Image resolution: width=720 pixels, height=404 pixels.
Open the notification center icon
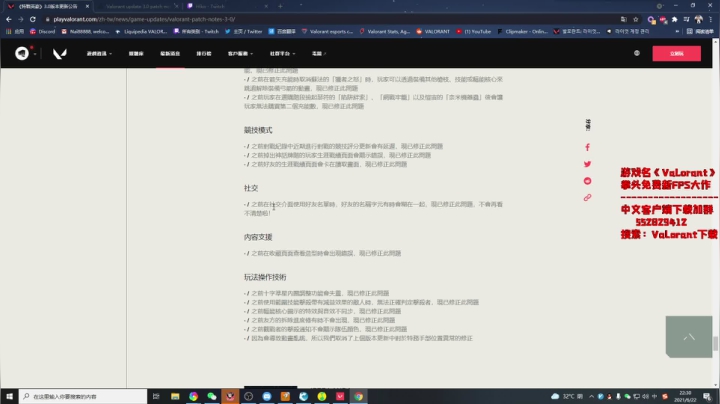click(x=708, y=396)
